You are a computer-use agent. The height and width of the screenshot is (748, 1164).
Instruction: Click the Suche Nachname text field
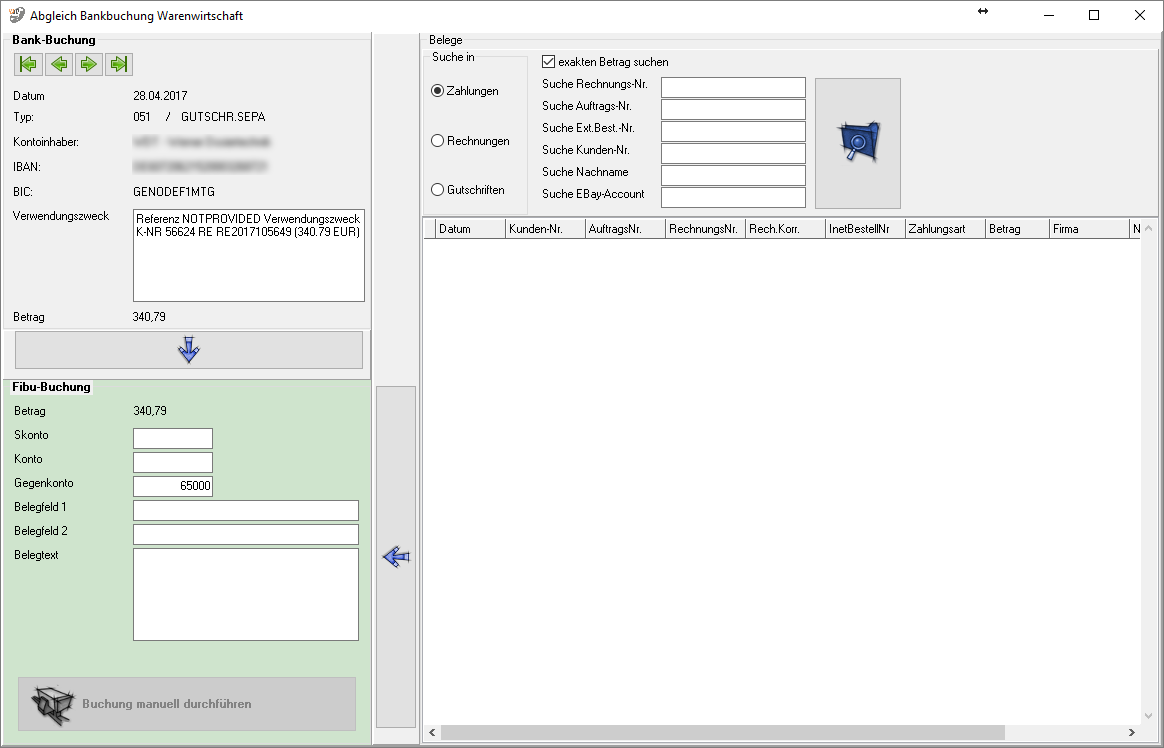[x=733, y=175]
